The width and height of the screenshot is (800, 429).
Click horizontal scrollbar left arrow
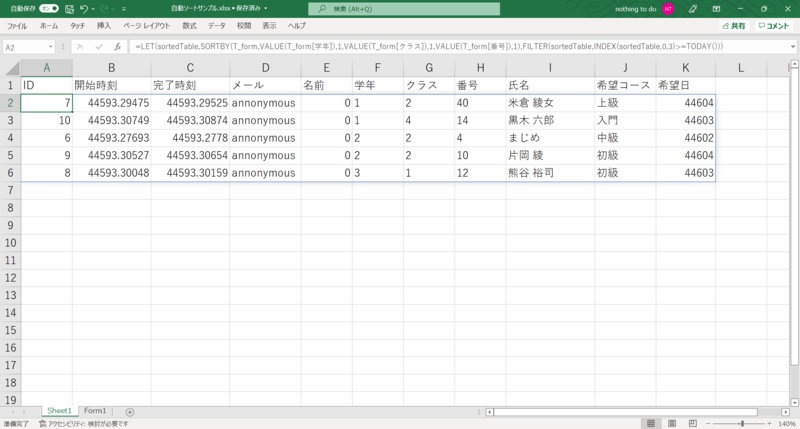click(x=489, y=412)
